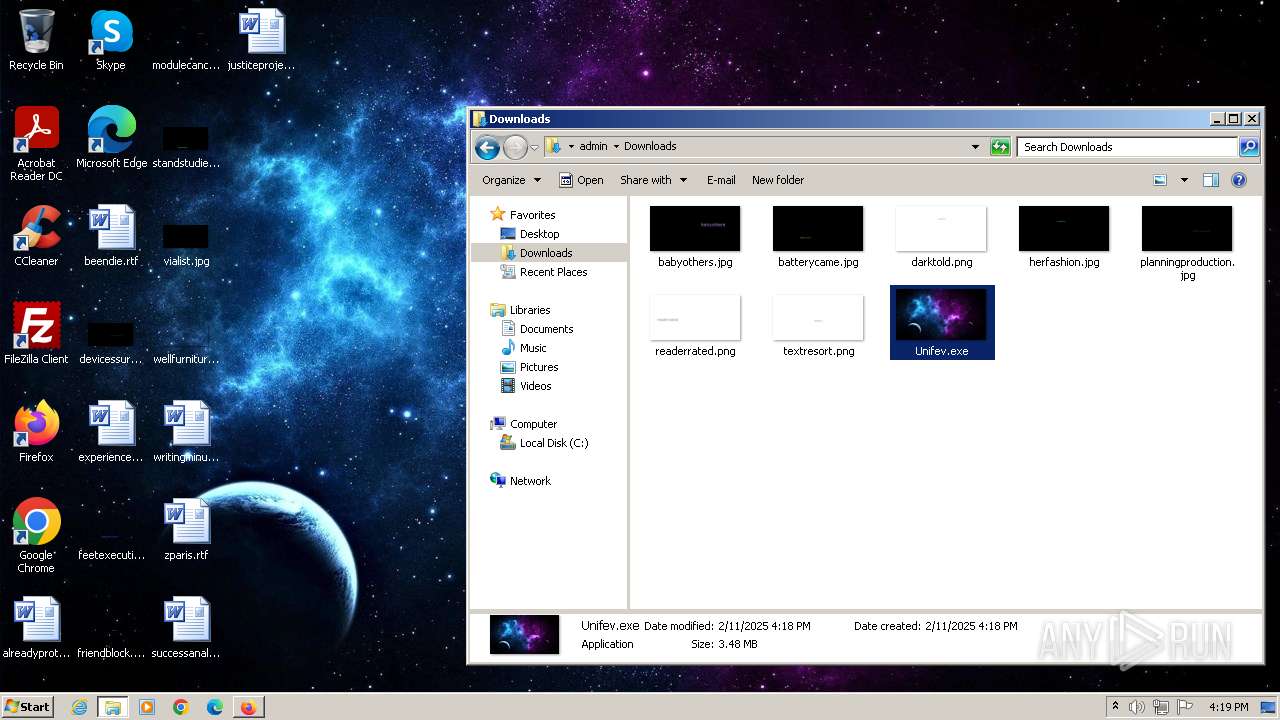Select darktold.png file
The height and width of the screenshot is (720, 1280).
[x=941, y=237]
